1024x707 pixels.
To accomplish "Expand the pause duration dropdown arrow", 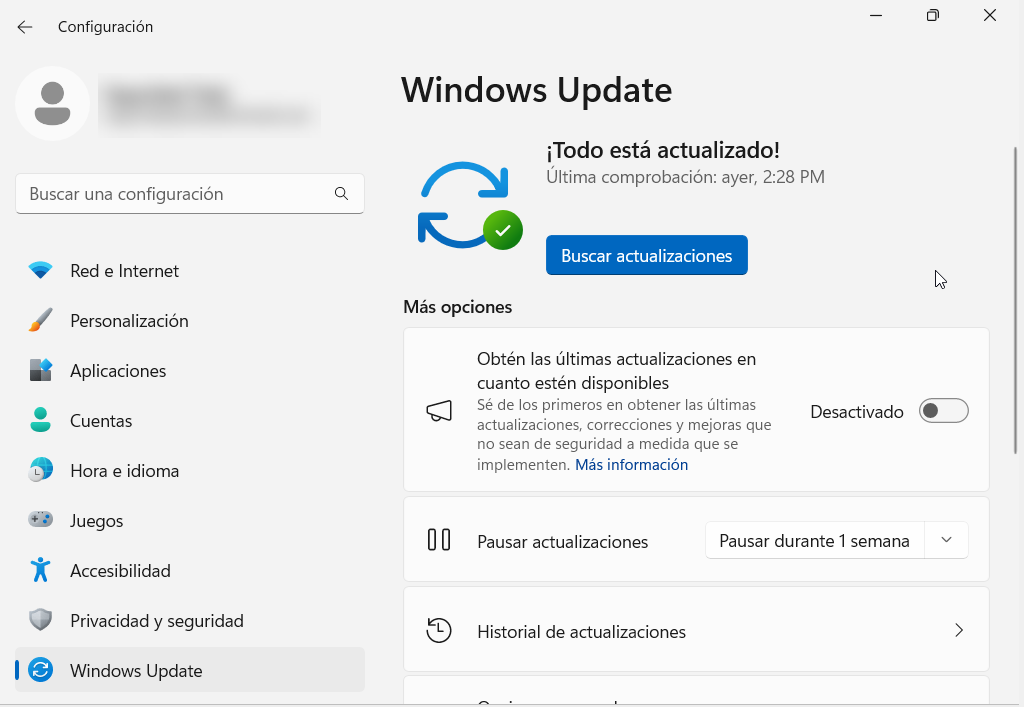I will pos(946,540).
